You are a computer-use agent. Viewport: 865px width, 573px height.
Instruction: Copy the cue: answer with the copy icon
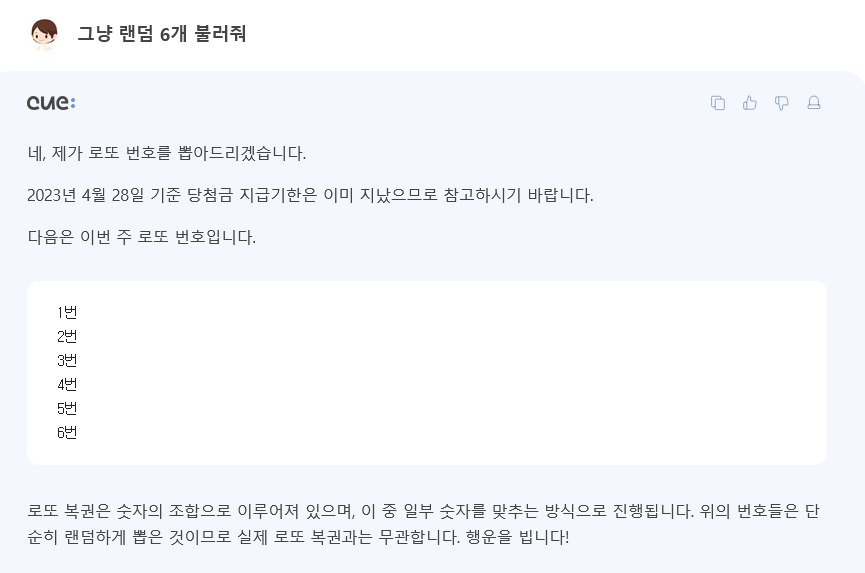click(x=718, y=103)
